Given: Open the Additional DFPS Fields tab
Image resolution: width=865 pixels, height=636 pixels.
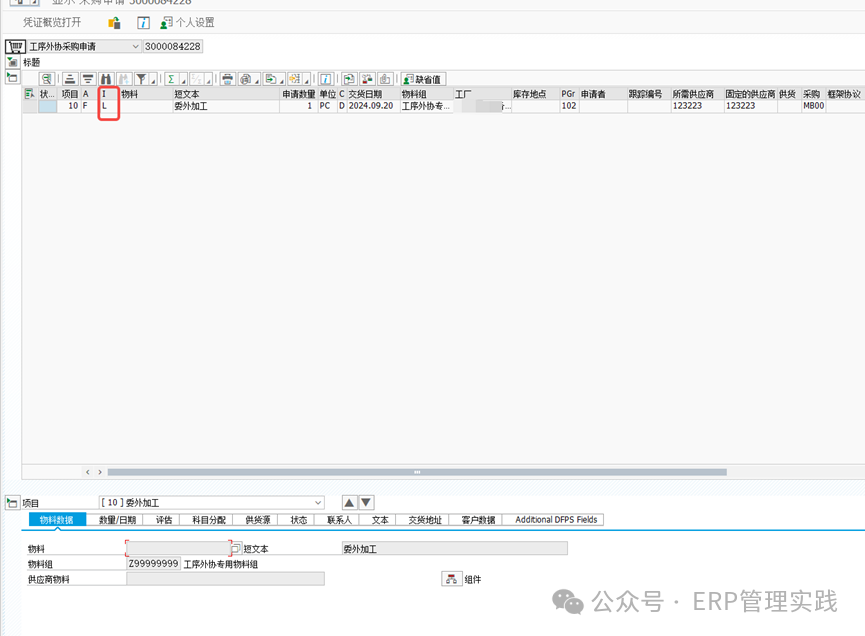Looking at the screenshot, I should [555, 520].
